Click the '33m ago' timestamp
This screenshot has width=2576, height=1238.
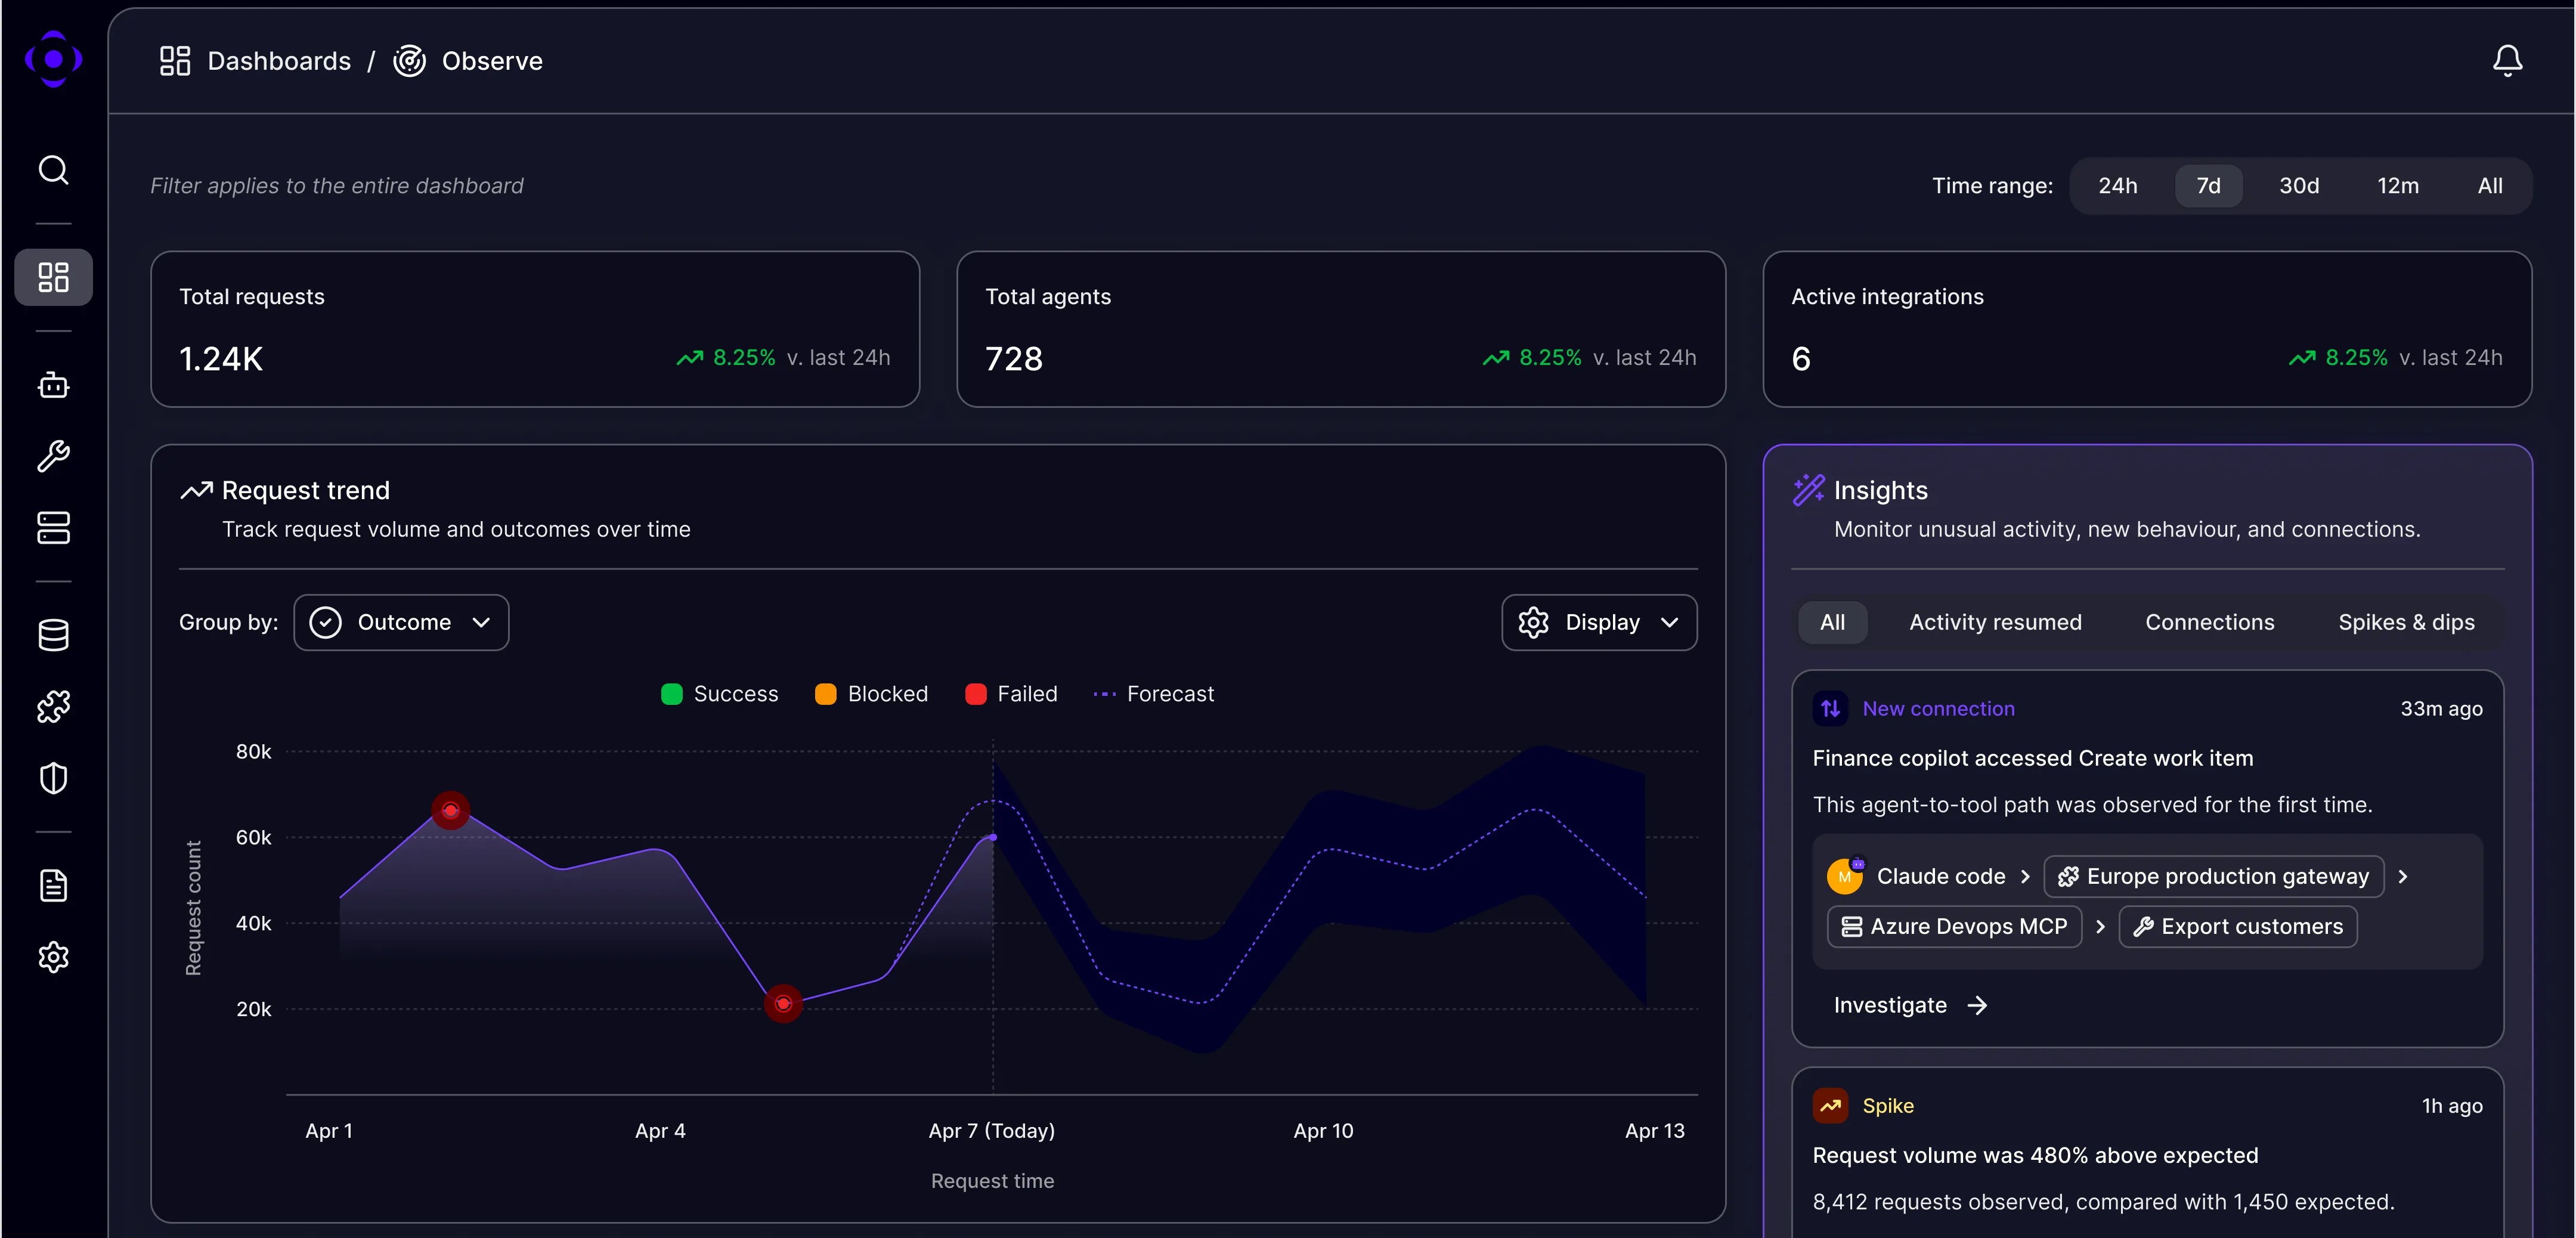(2441, 708)
